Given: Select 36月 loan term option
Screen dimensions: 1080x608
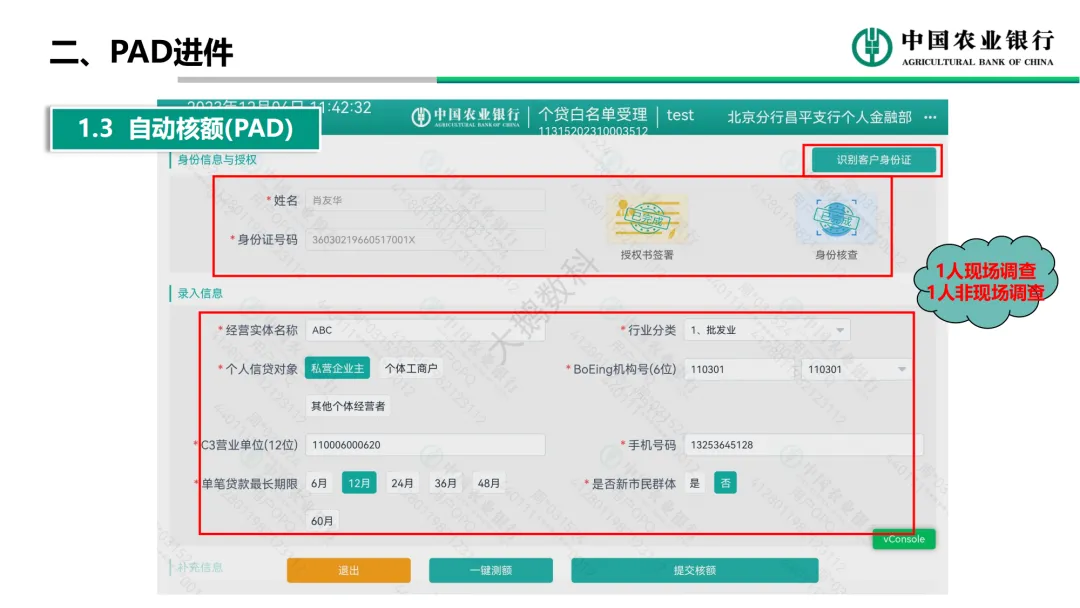Looking at the screenshot, I should (x=446, y=483).
